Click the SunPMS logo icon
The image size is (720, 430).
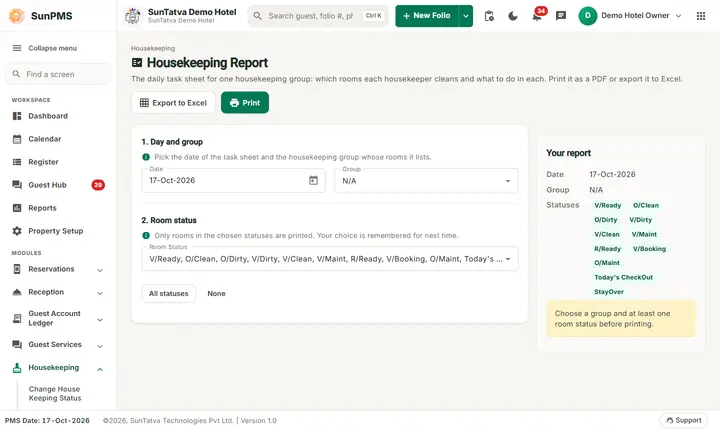pyautogui.click(x=17, y=16)
